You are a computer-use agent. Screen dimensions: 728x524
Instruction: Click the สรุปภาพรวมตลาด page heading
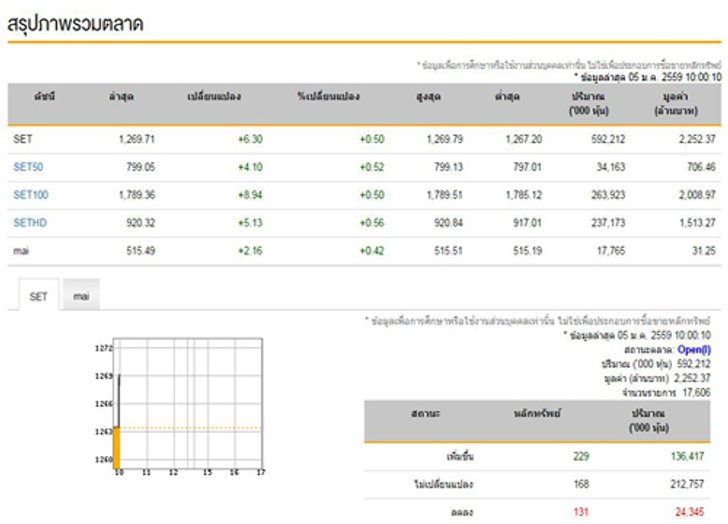click(75, 24)
